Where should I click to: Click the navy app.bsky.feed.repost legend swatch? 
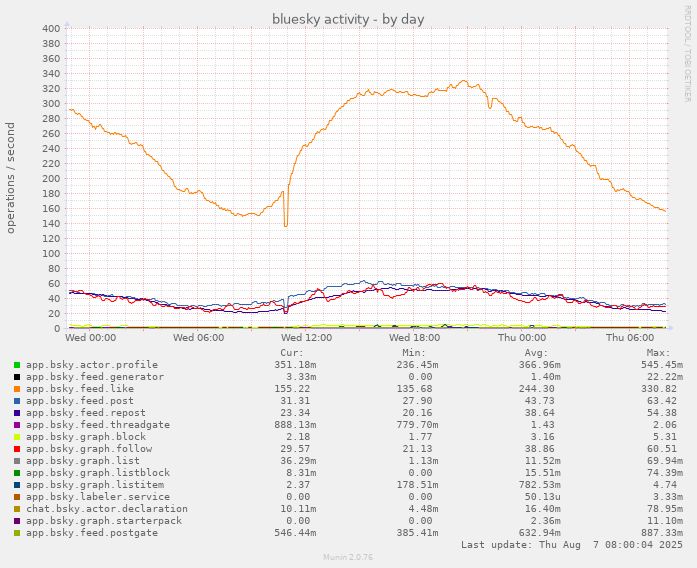click(x=17, y=413)
